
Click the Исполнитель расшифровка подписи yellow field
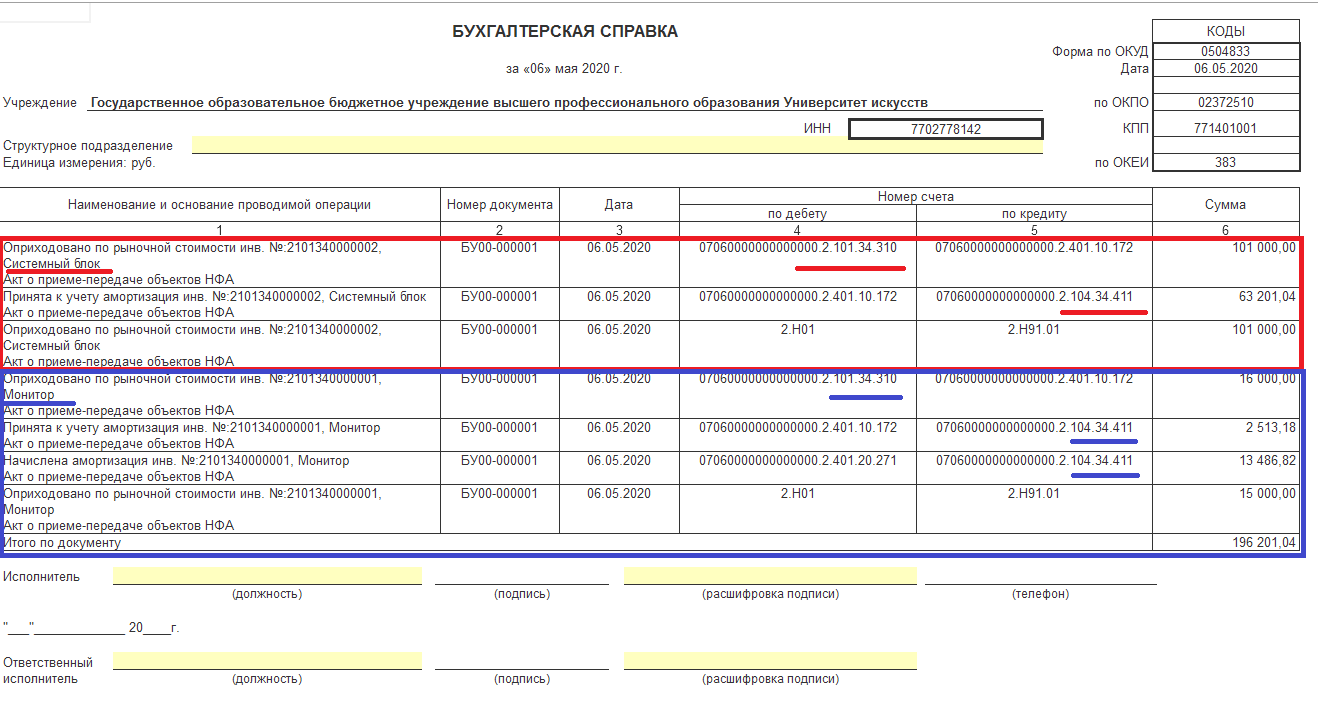[770, 576]
